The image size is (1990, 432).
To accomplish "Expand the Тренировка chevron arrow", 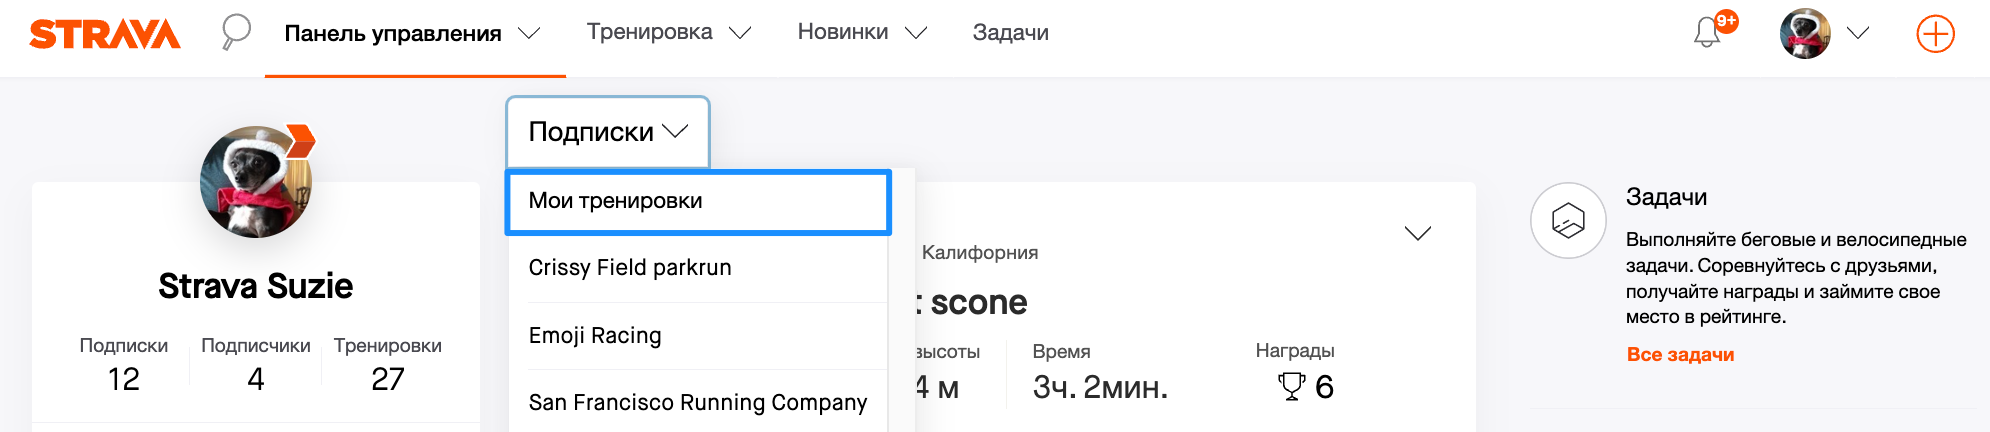I will pos(740,33).
